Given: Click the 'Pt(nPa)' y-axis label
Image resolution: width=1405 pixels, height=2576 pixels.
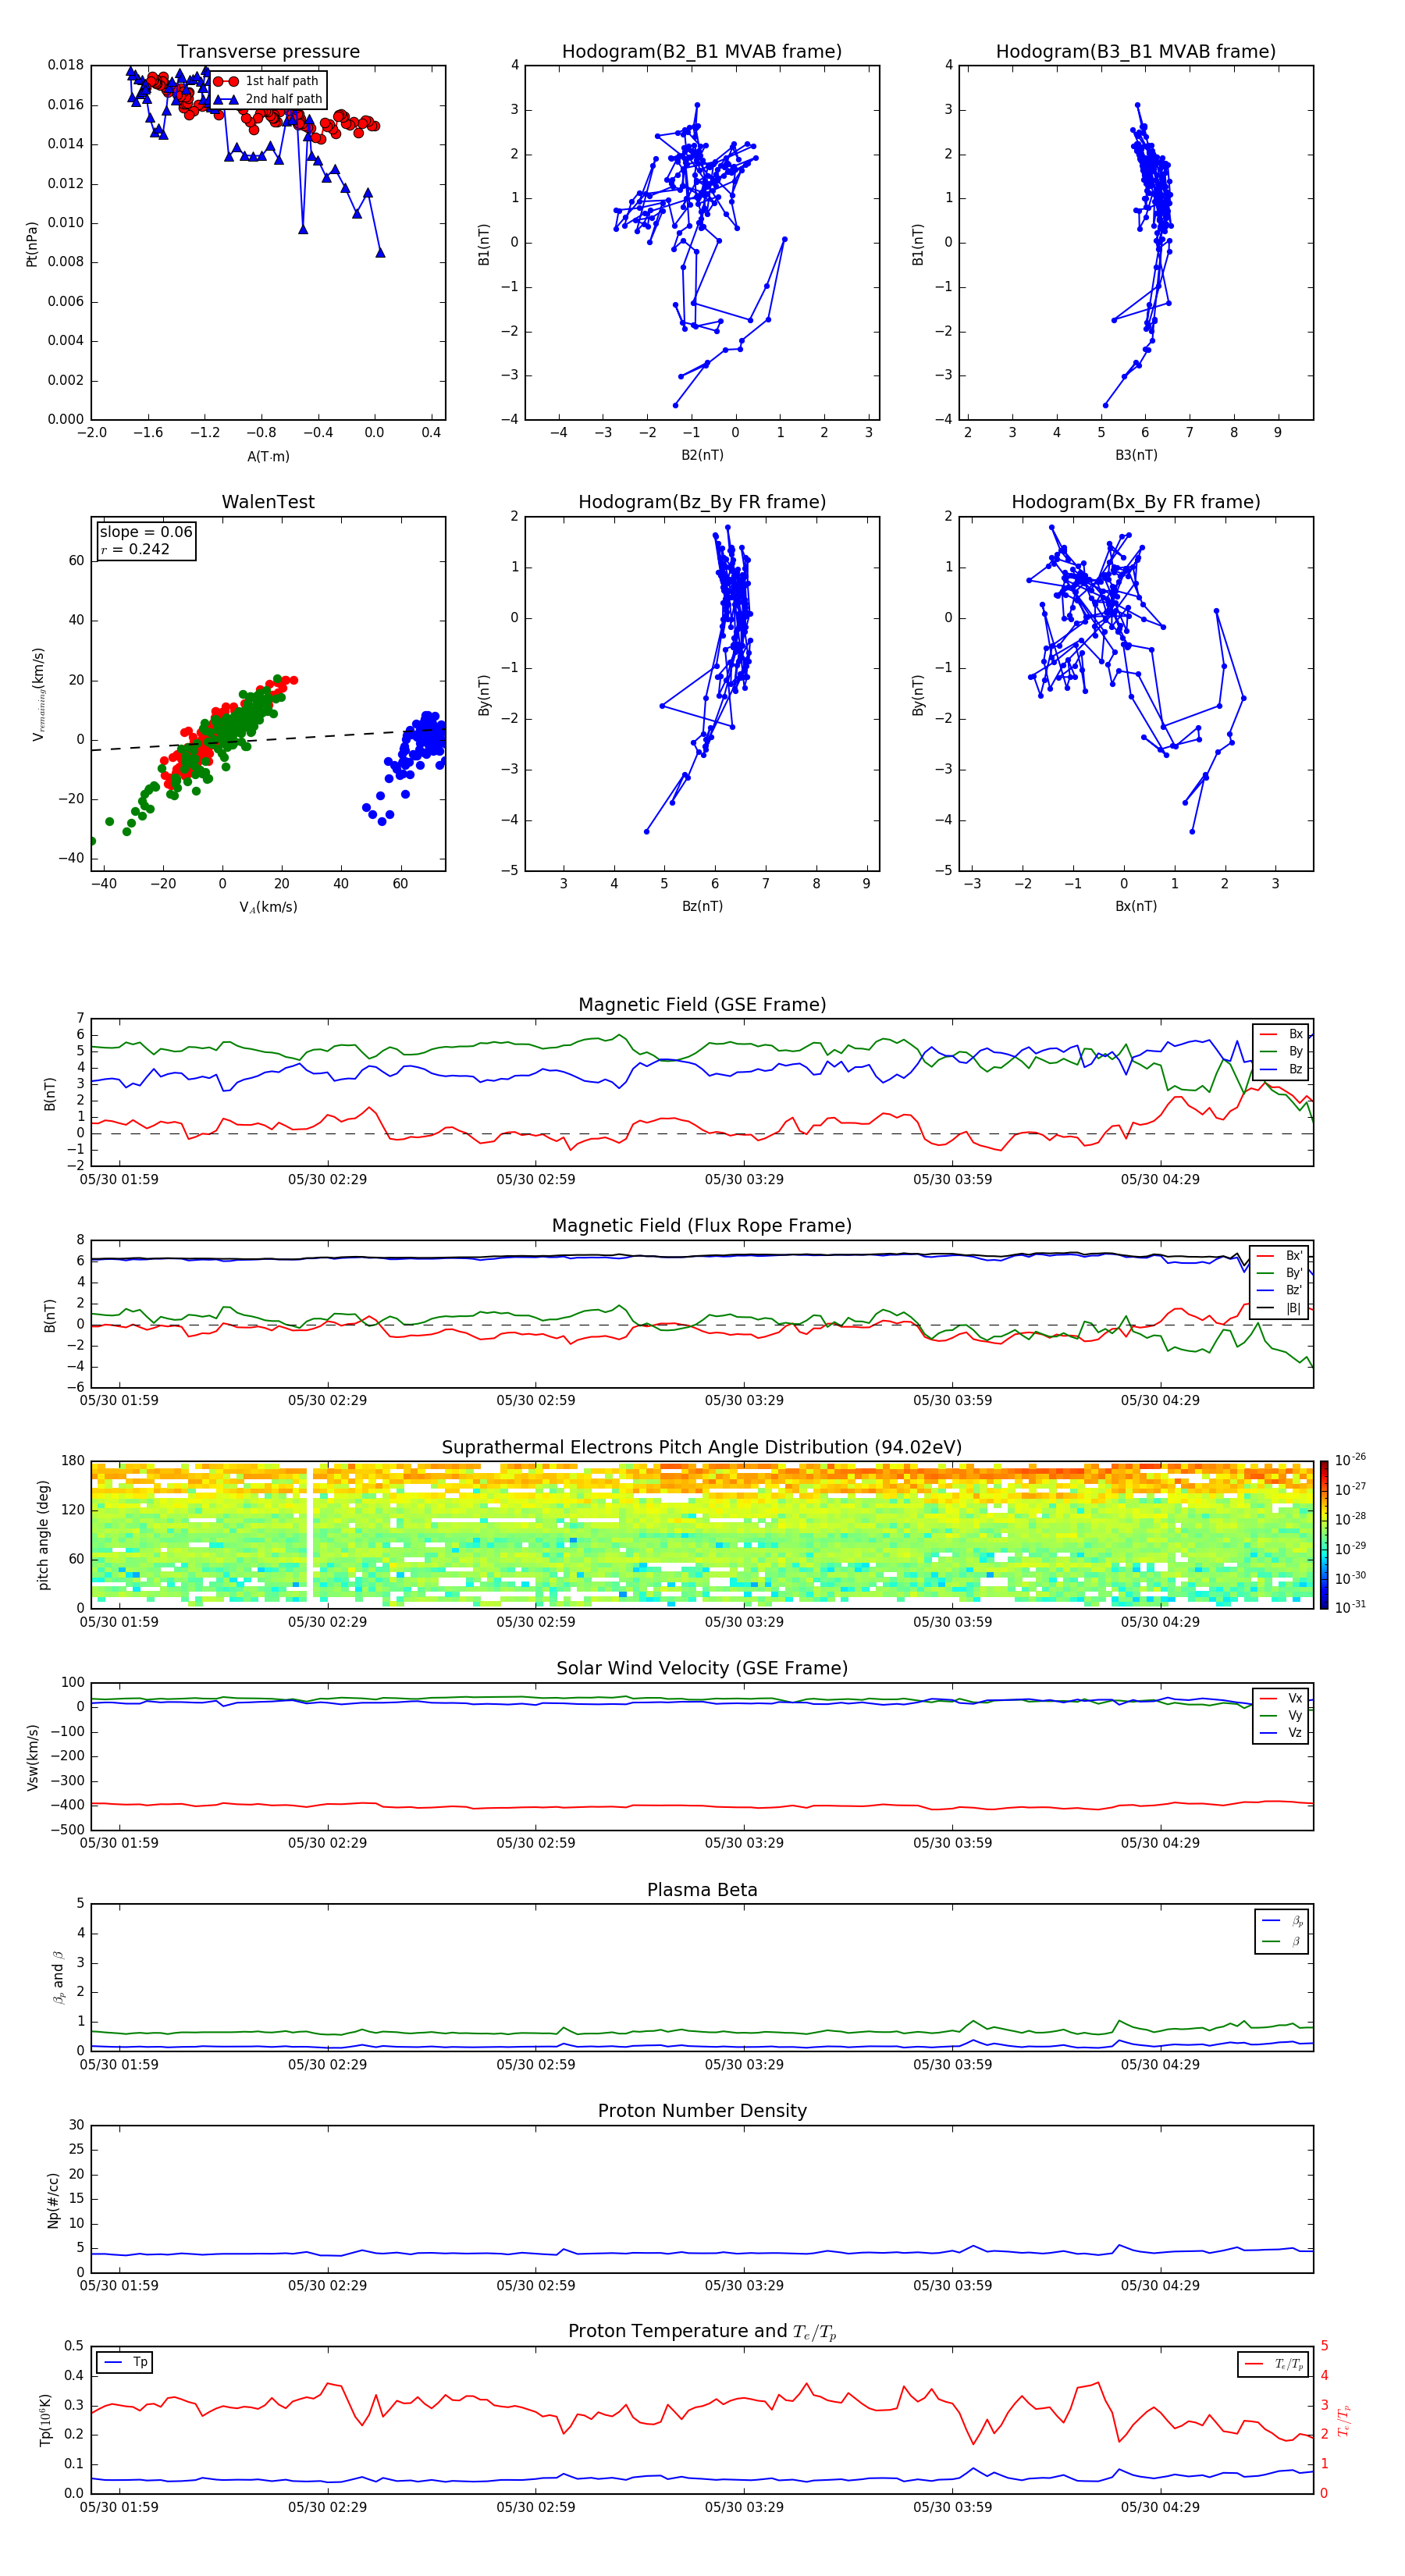Looking at the screenshot, I should (32, 244).
